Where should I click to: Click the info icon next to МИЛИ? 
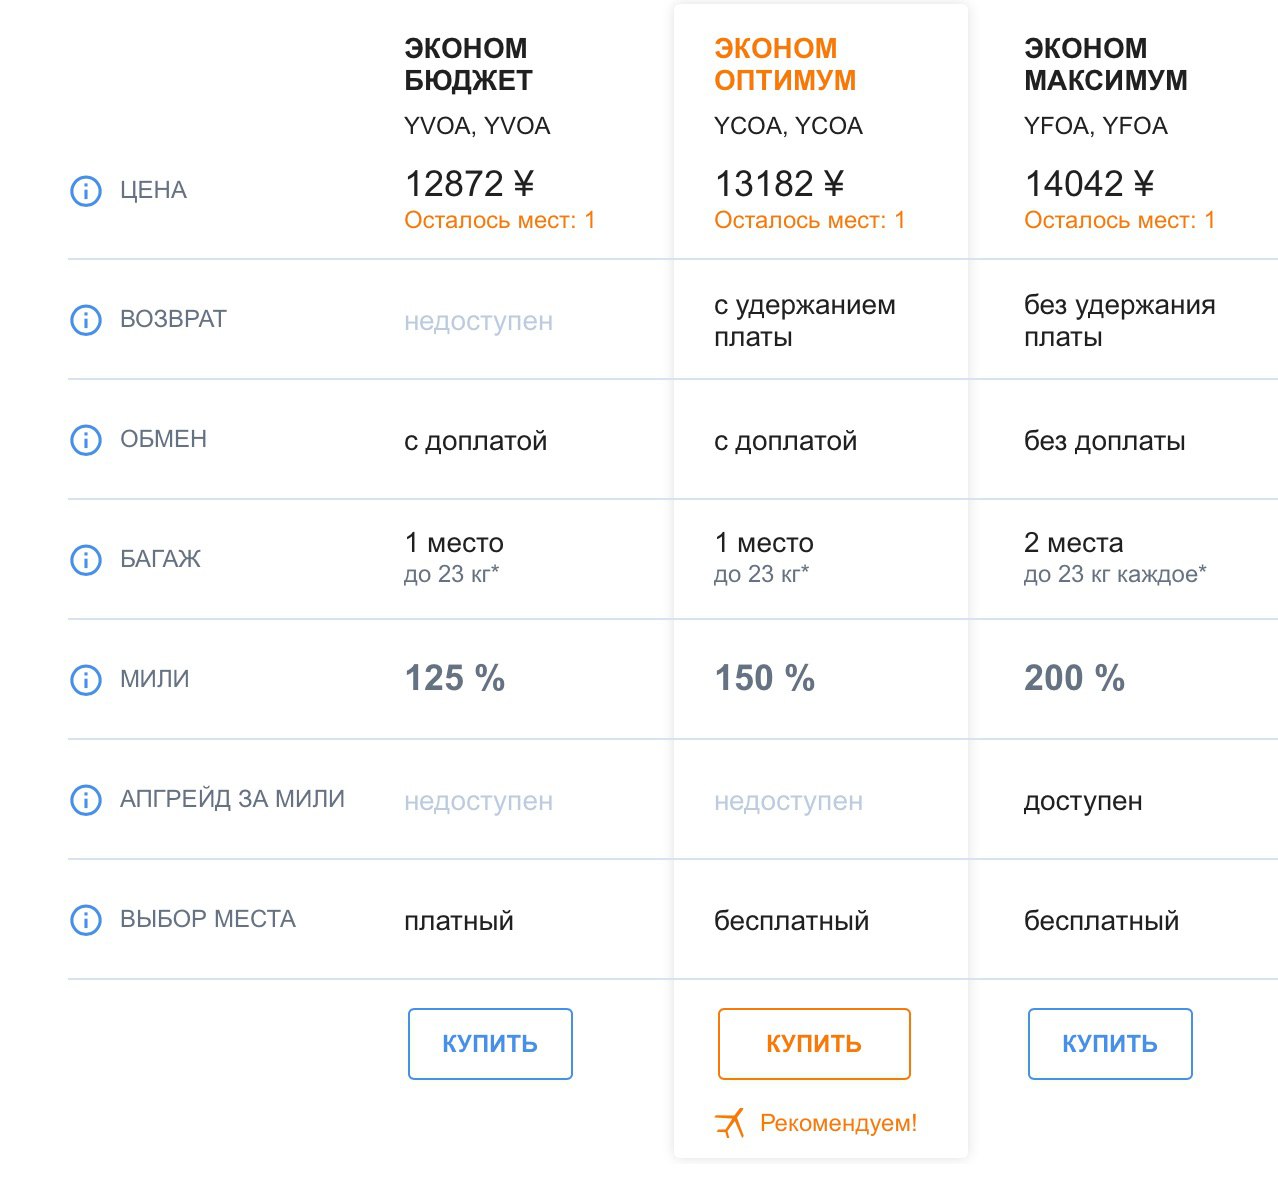click(x=86, y=680)
